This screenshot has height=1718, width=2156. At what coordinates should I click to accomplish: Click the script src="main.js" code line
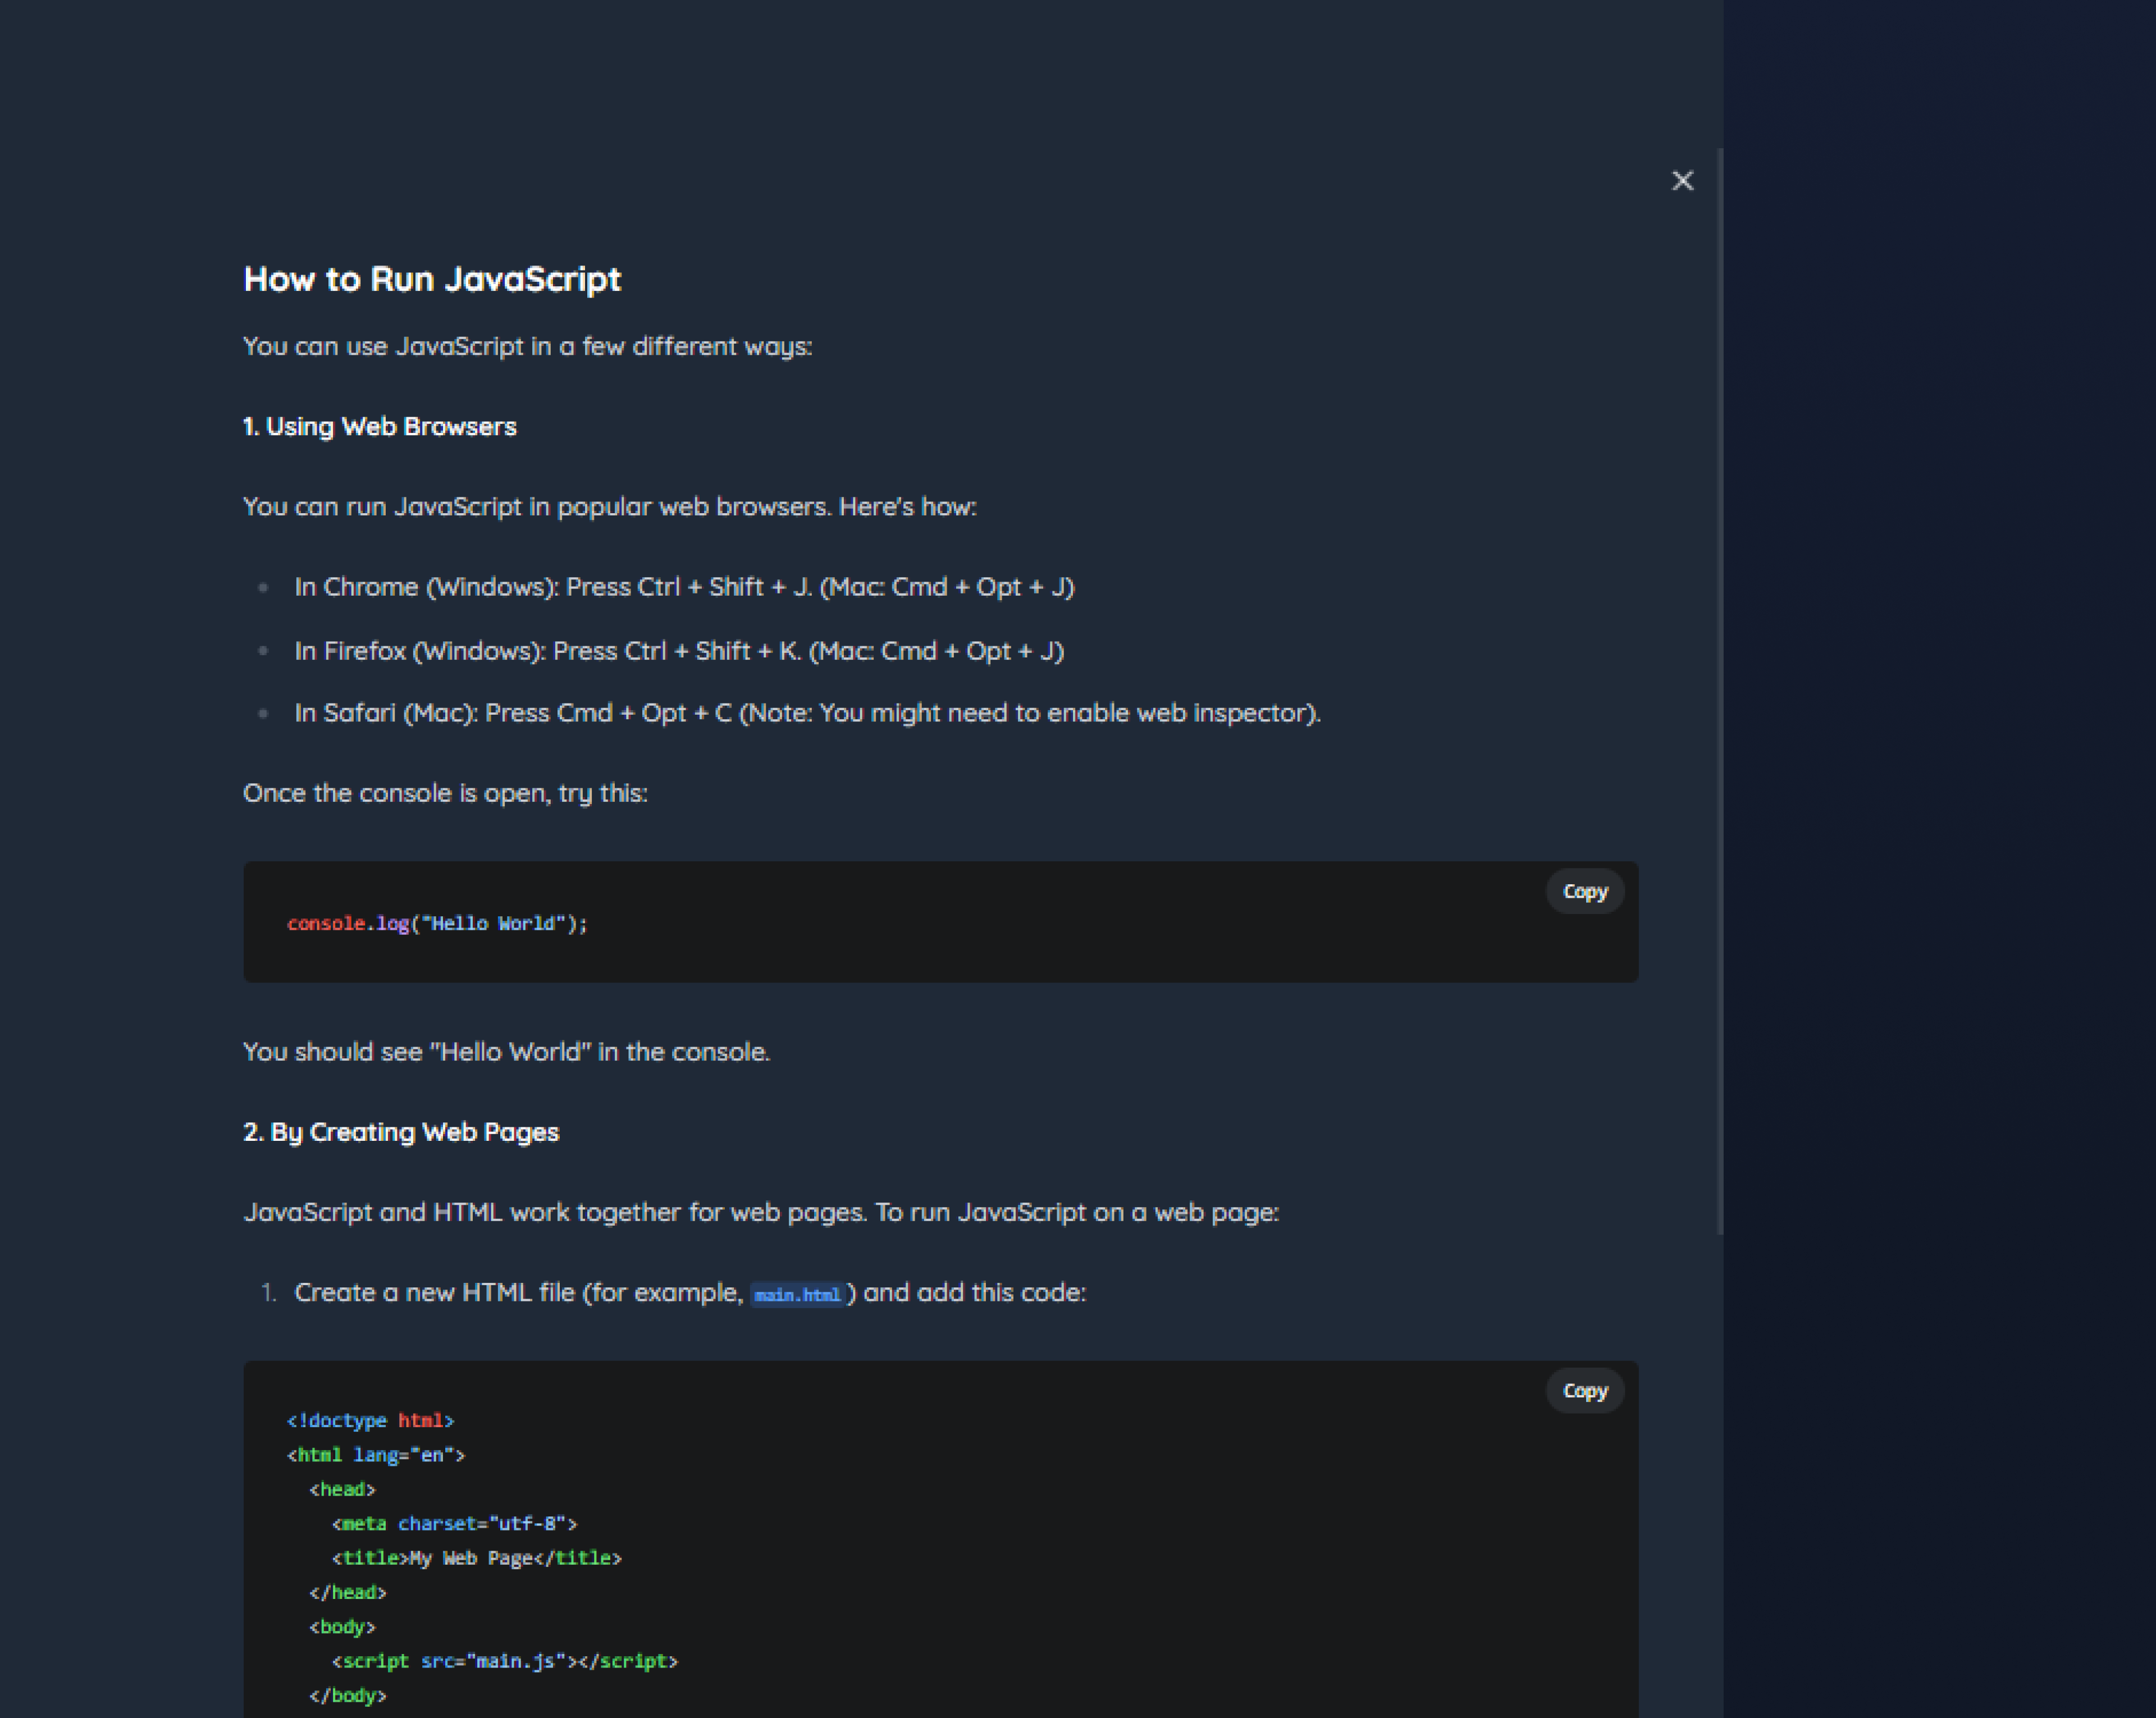(505, 1661)
